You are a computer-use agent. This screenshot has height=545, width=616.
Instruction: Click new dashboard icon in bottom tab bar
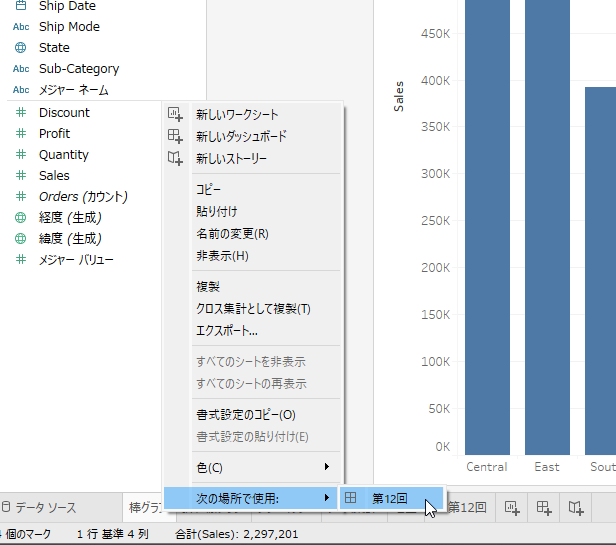(543, 507)
